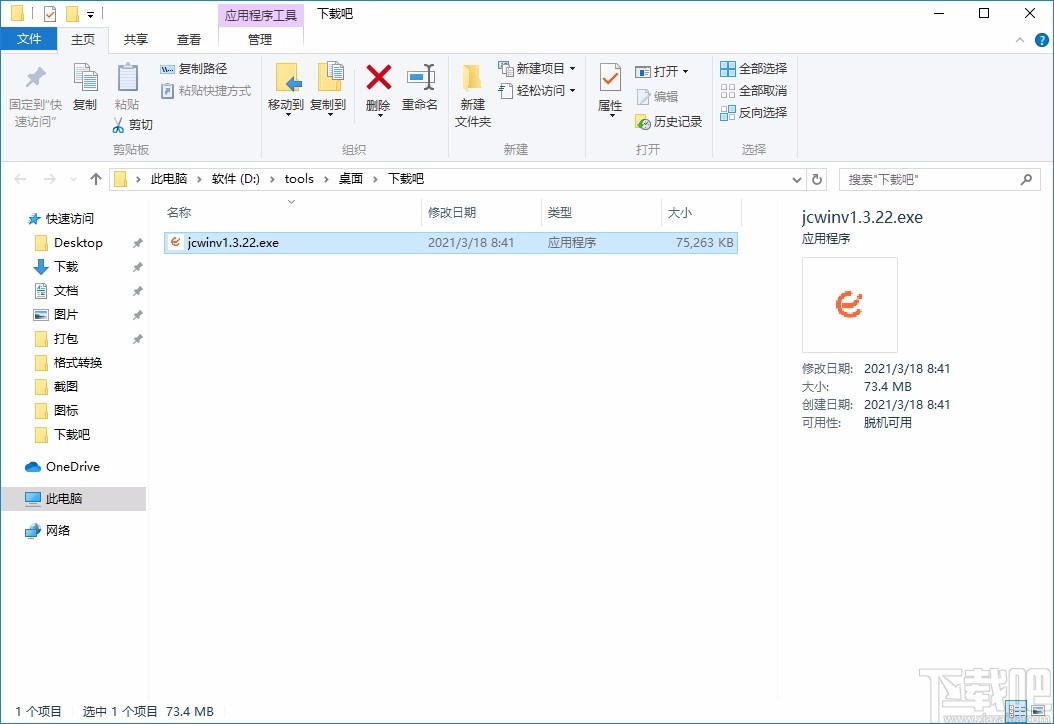
Task: Toggle 反向选择 (Invert selection)
Action: (x=753, y=112)
